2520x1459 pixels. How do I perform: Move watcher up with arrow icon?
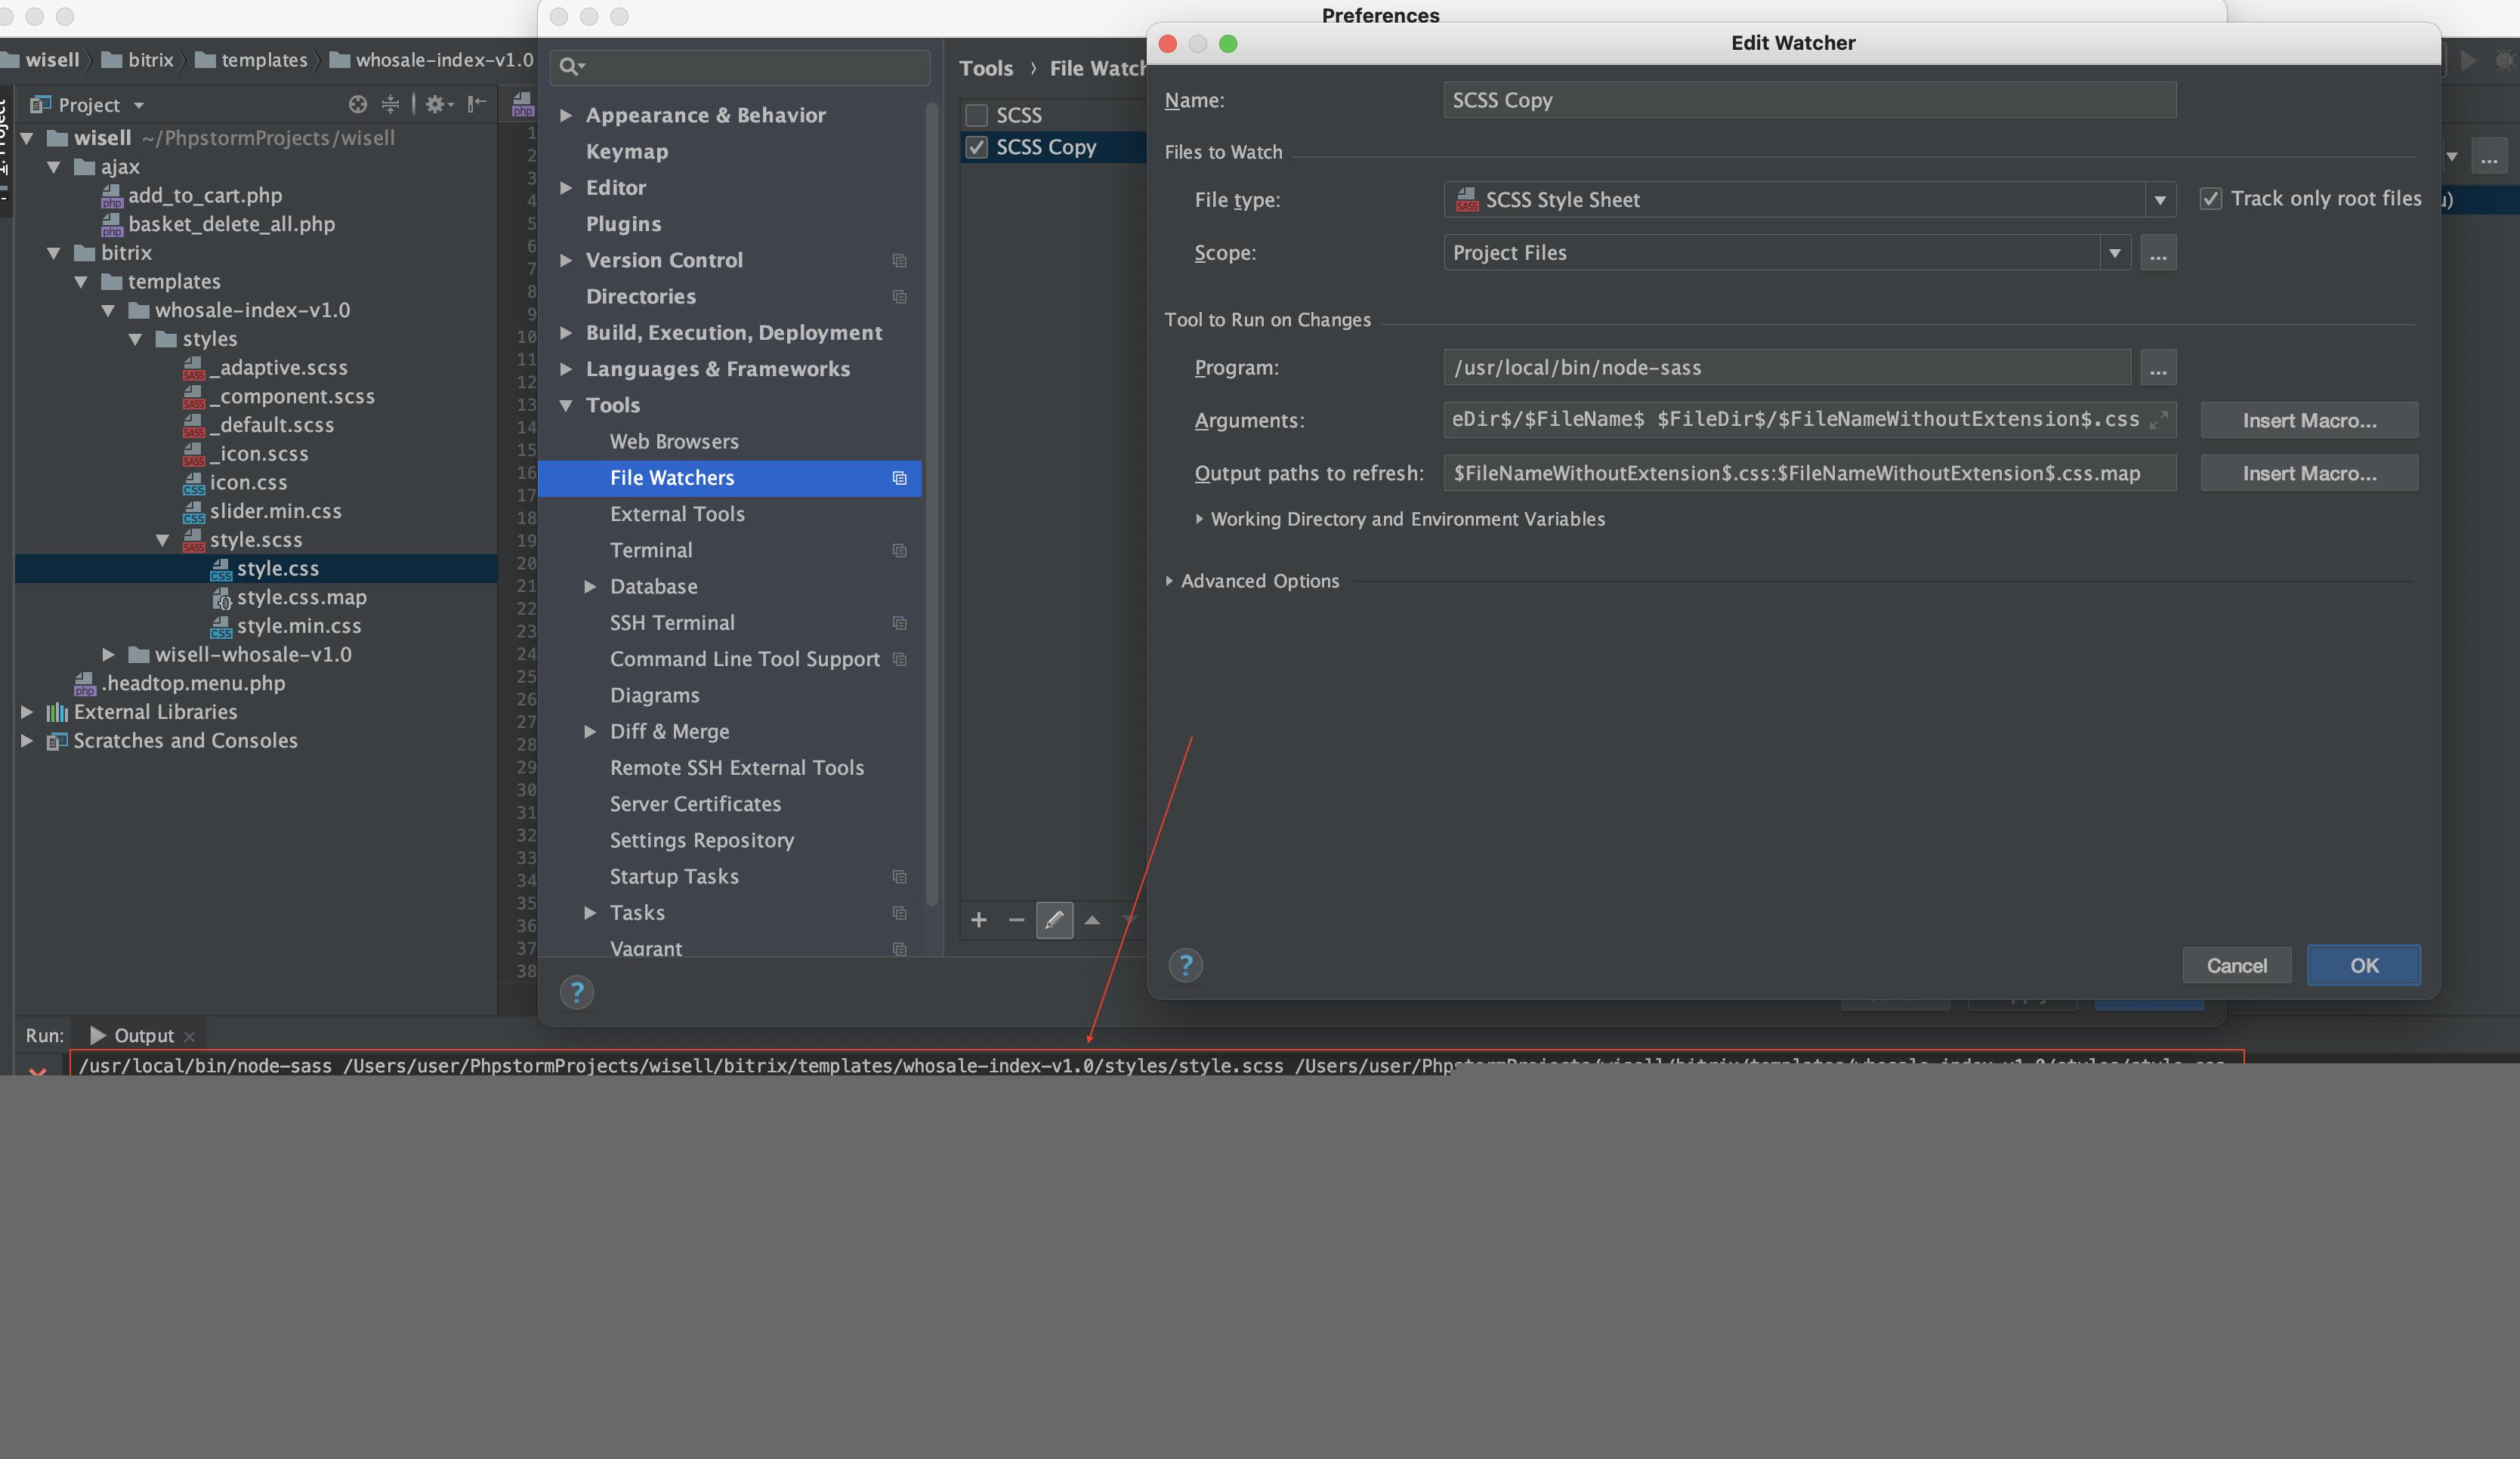coord(1092,920)
